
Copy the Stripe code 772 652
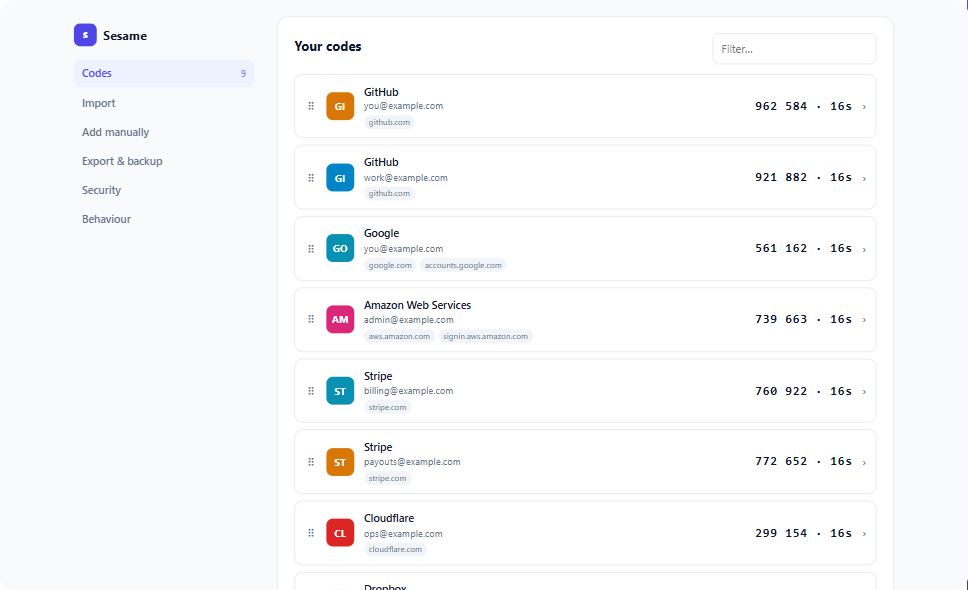[x=780, y=461]
